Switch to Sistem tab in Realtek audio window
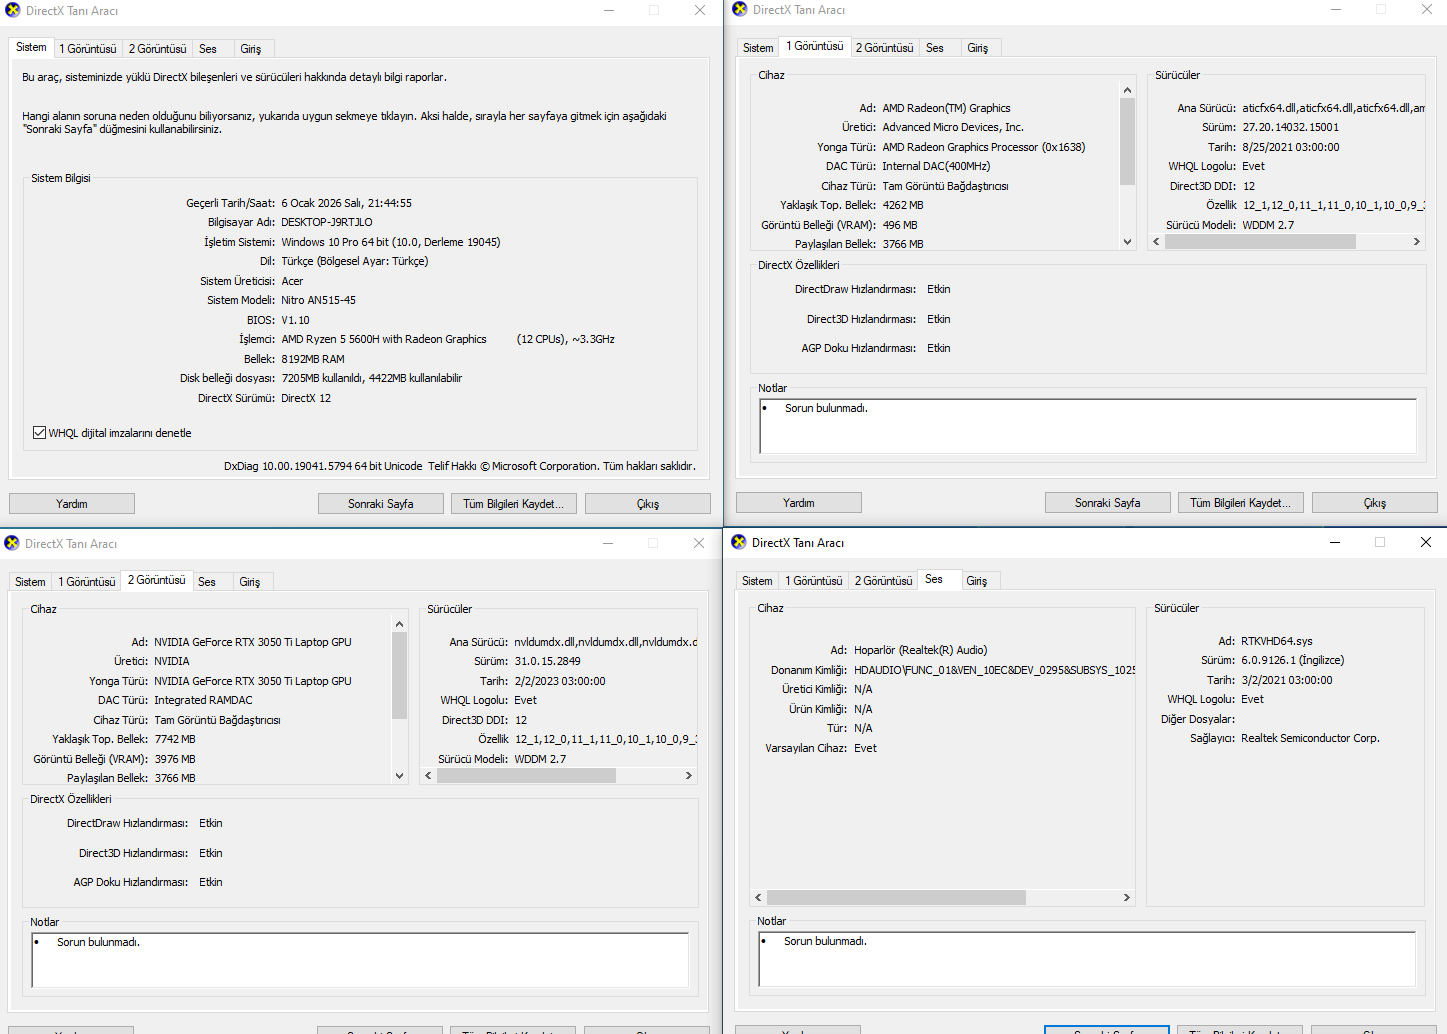 pyautogui.click(x=757, y=581)
